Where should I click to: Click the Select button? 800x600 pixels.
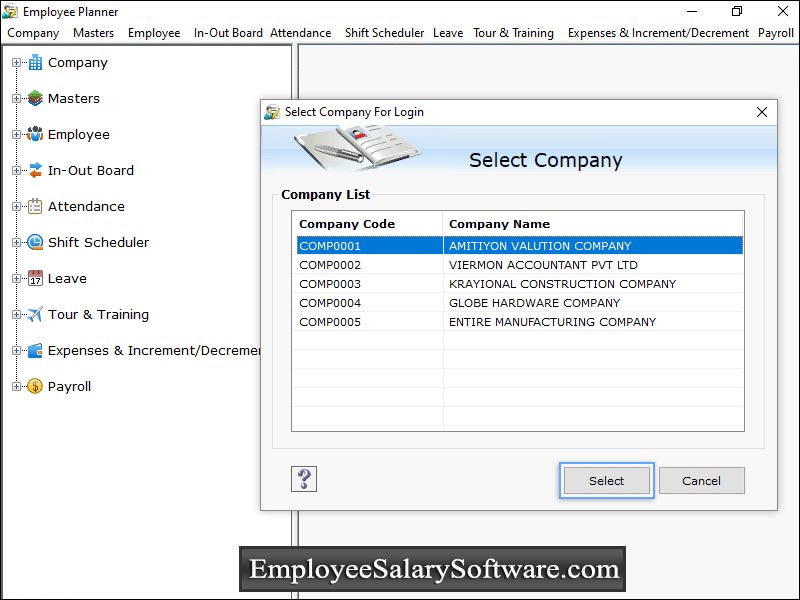[x=606, y=480]
